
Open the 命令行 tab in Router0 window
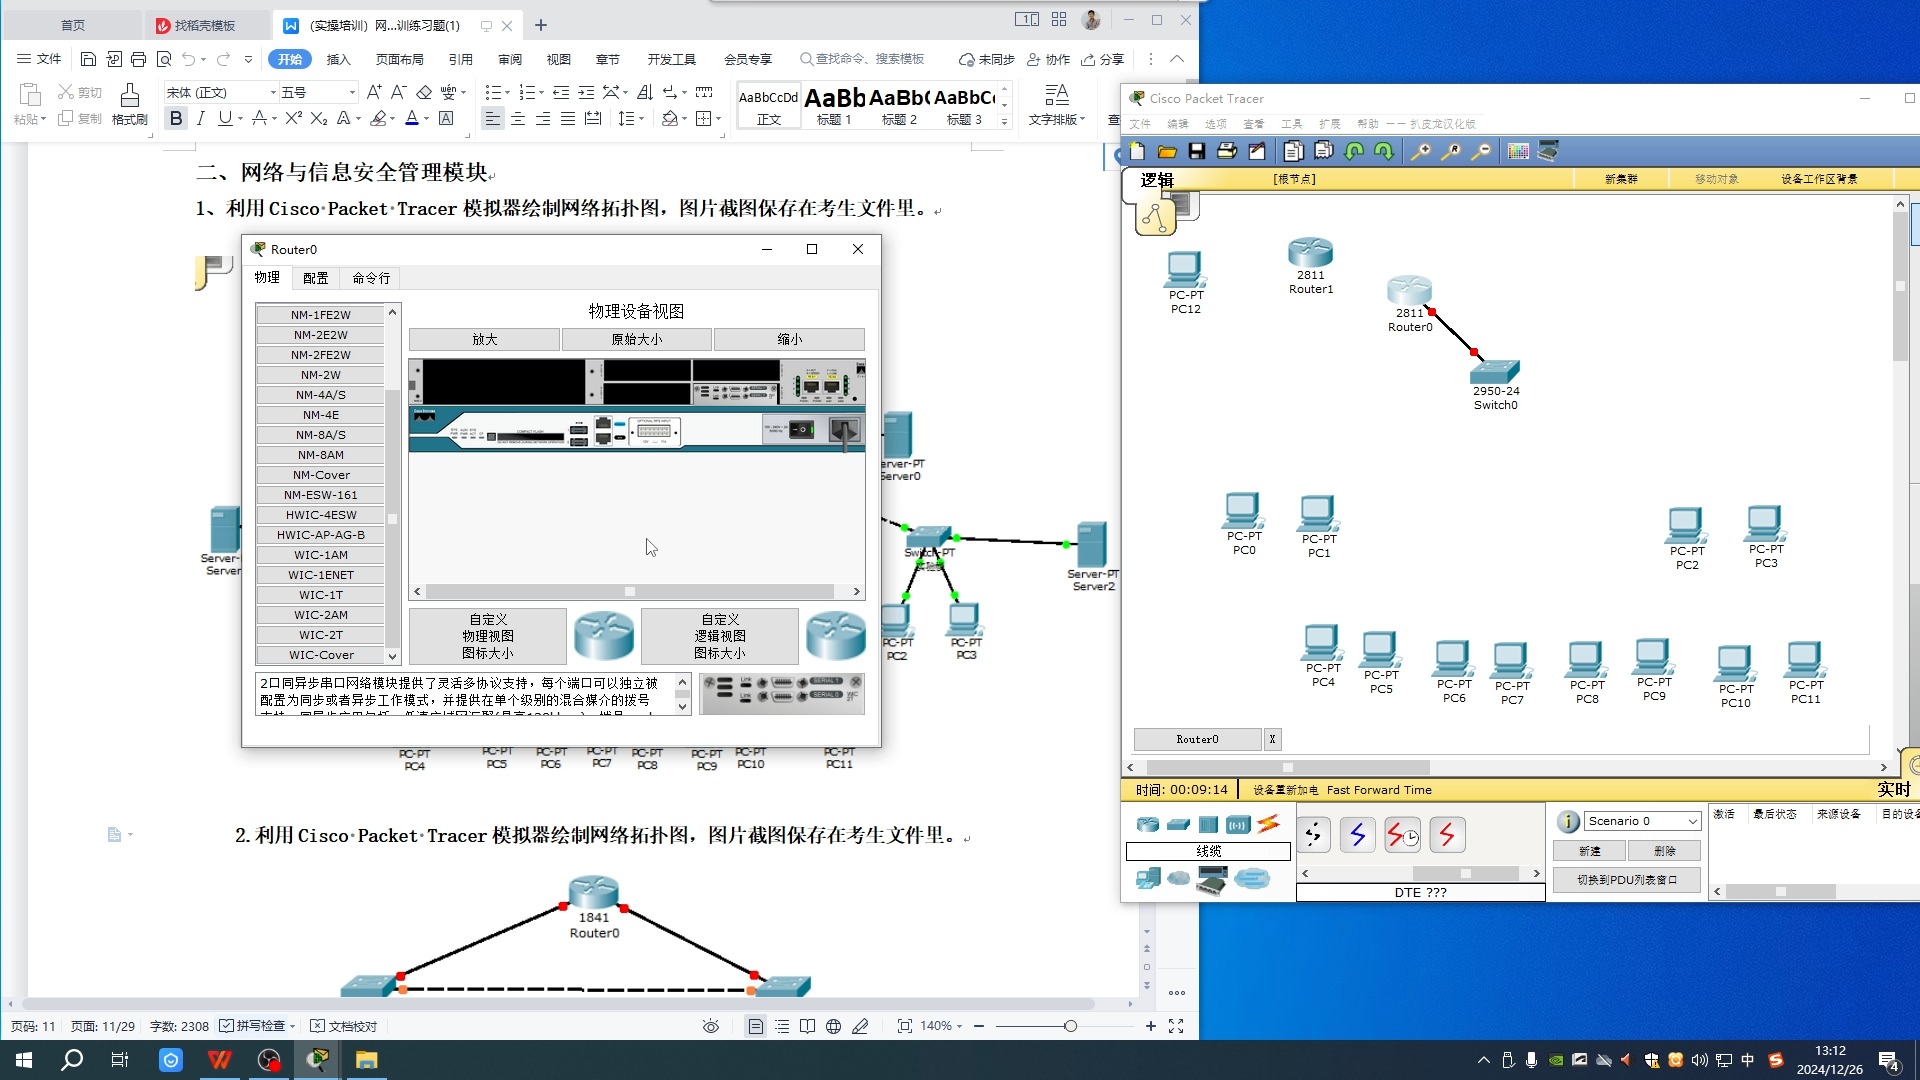pyautogui.click(x=371, y=278)
